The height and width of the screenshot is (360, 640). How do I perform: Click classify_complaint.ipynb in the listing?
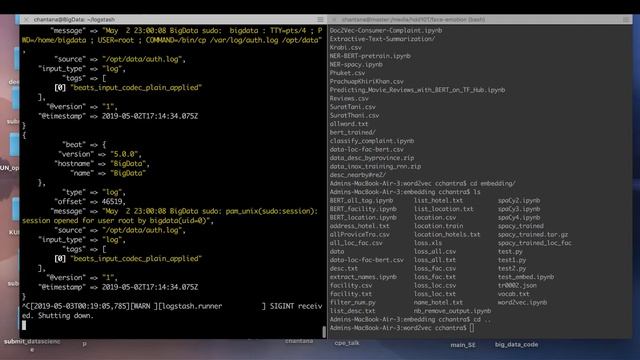click(x=372, y=141)
